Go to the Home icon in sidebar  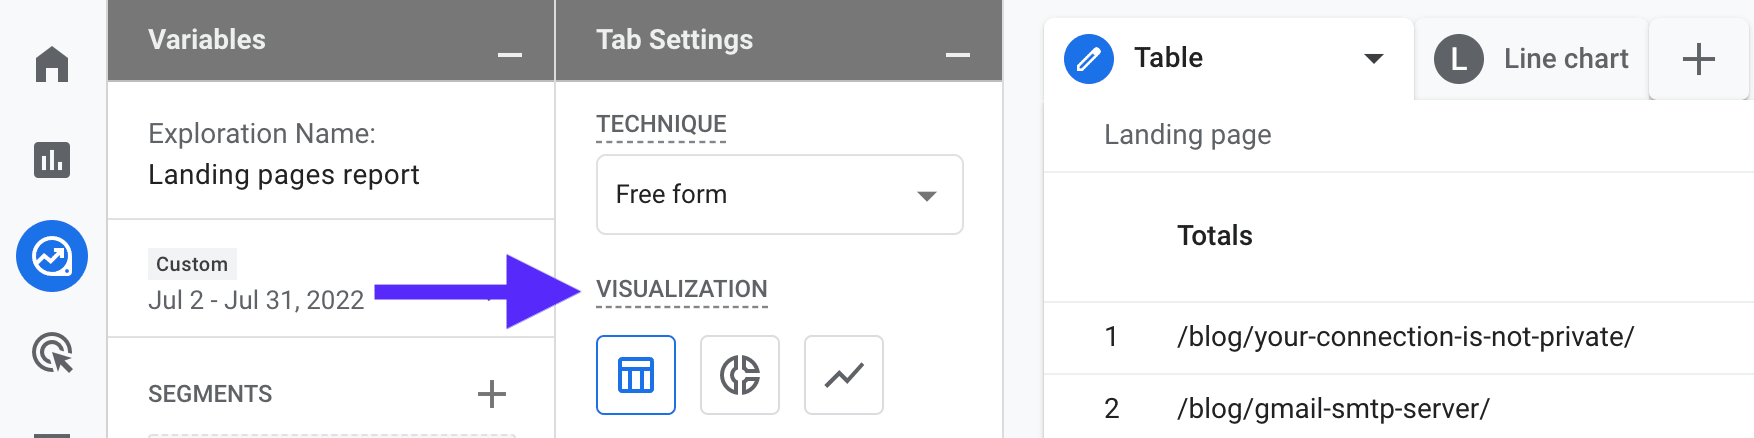(x=52, y=65)
